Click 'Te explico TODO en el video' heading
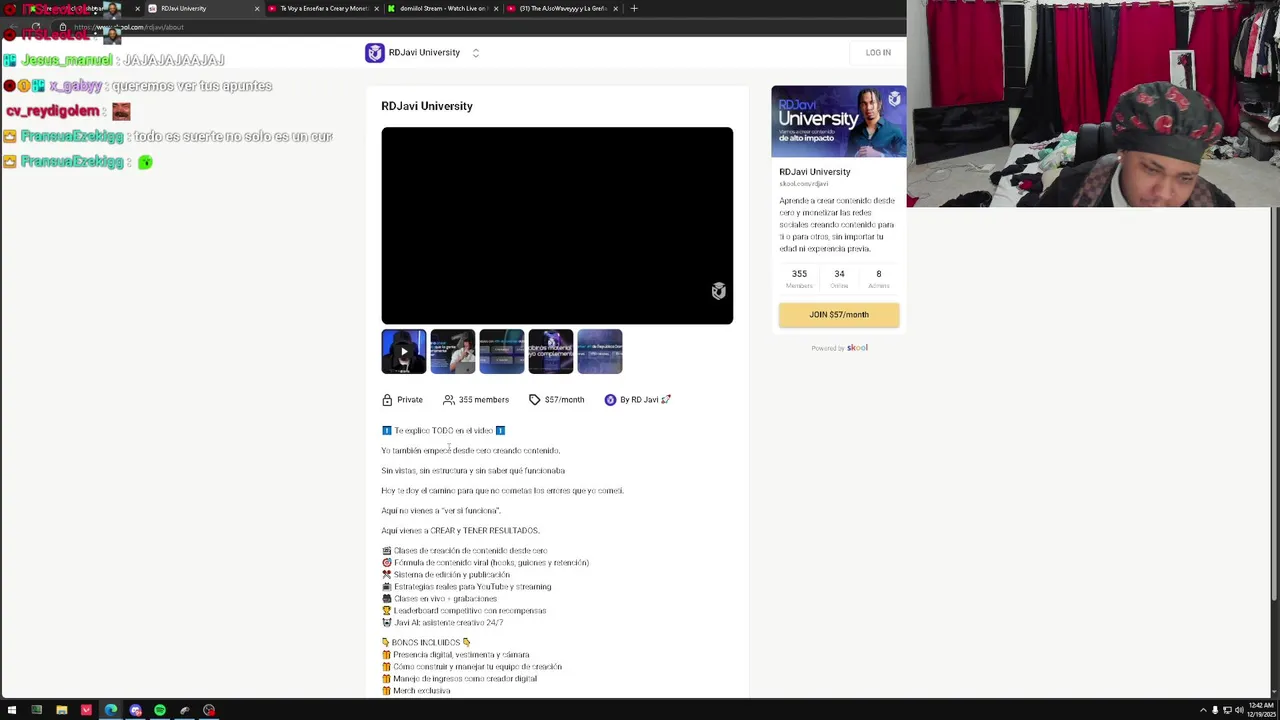Image resolution: width=1280 pixels, height=720 pixels. pyautogui.click(x=443, y=431)
